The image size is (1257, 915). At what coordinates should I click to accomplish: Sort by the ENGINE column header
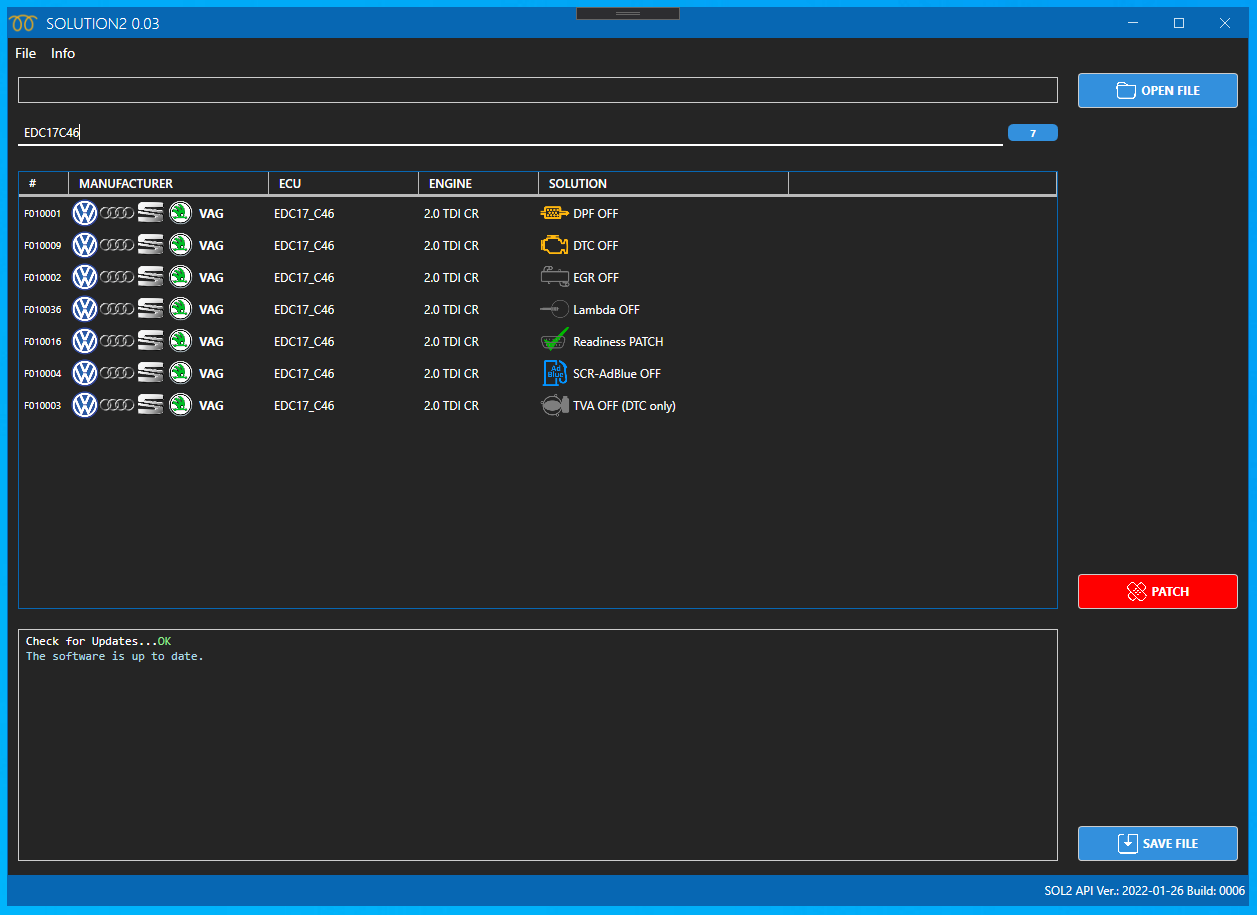point(478,183)
